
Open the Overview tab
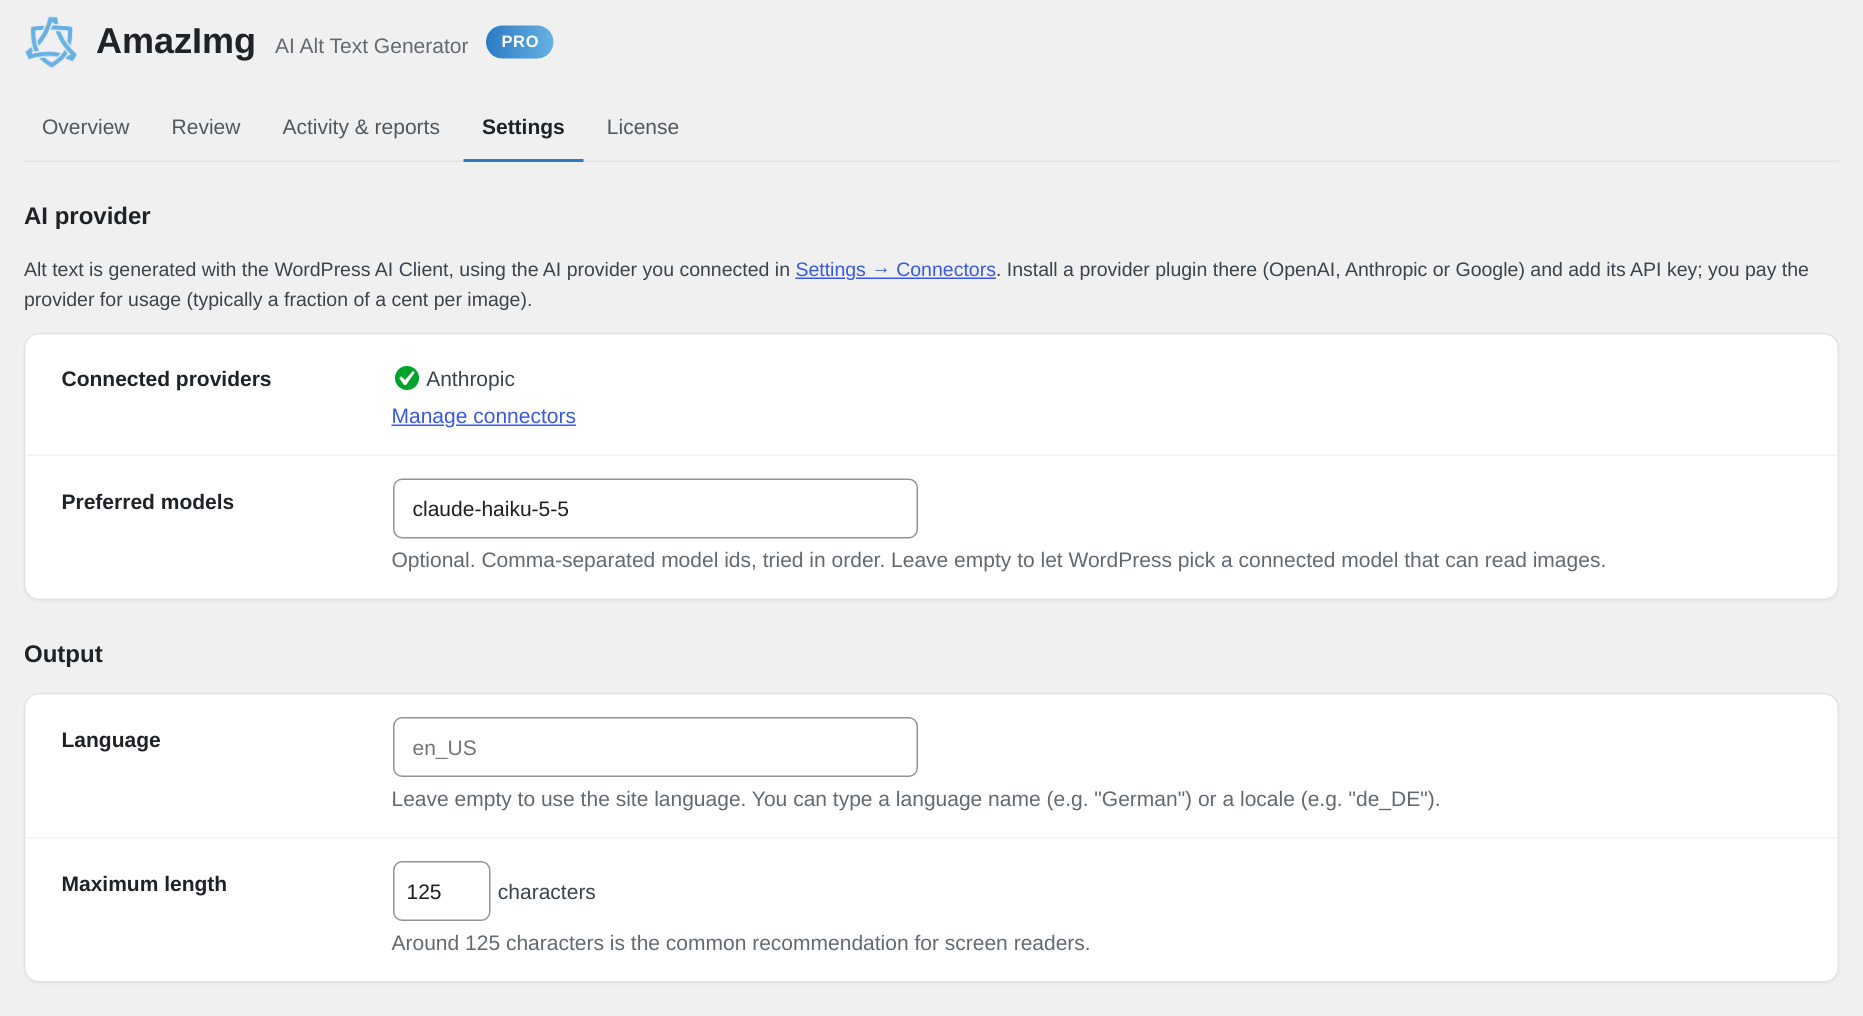point(86,127)
